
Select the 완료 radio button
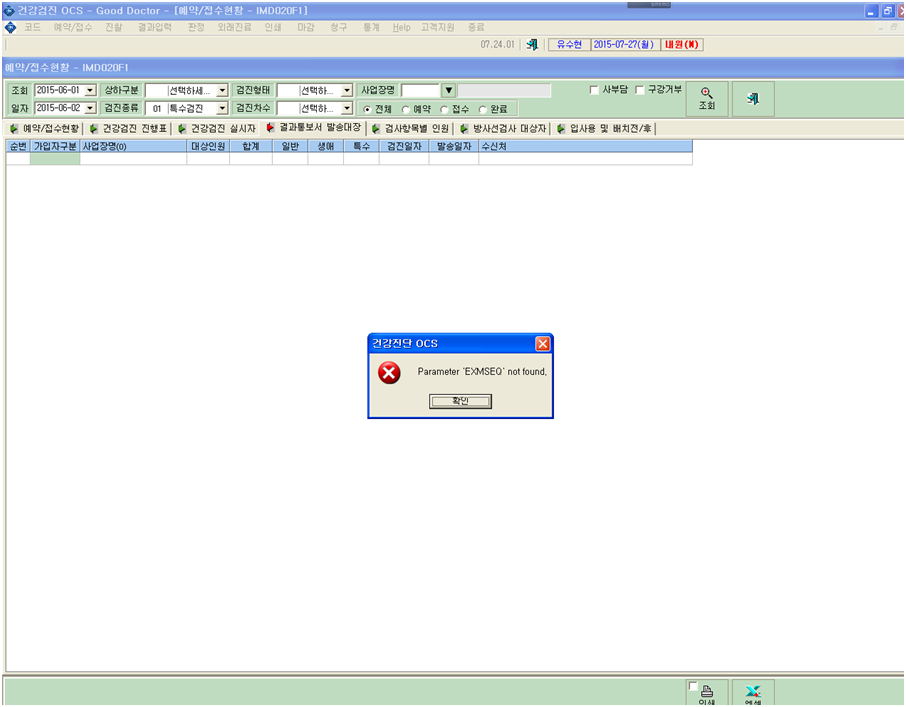pyautogui.click(x=482, y=109)
